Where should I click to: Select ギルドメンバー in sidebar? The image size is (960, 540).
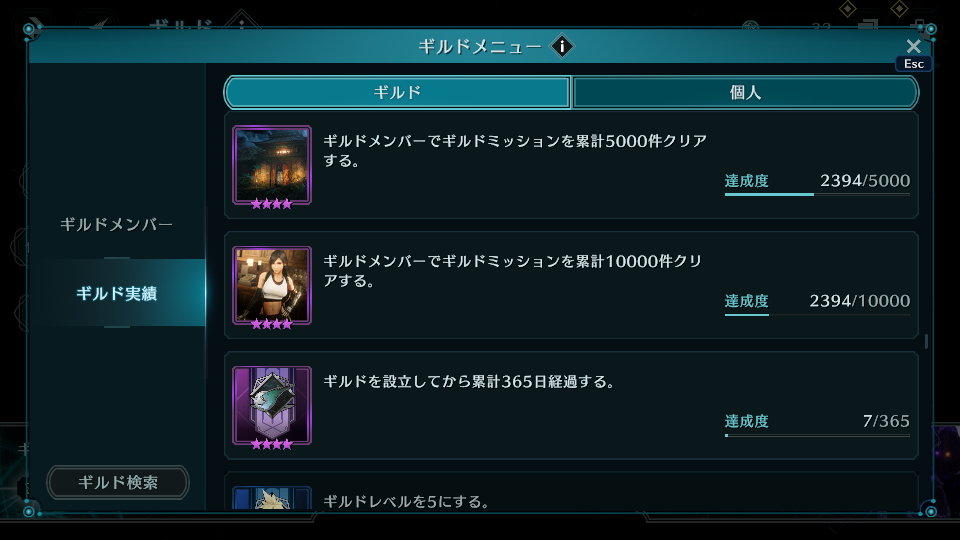[x=116, y=225]
